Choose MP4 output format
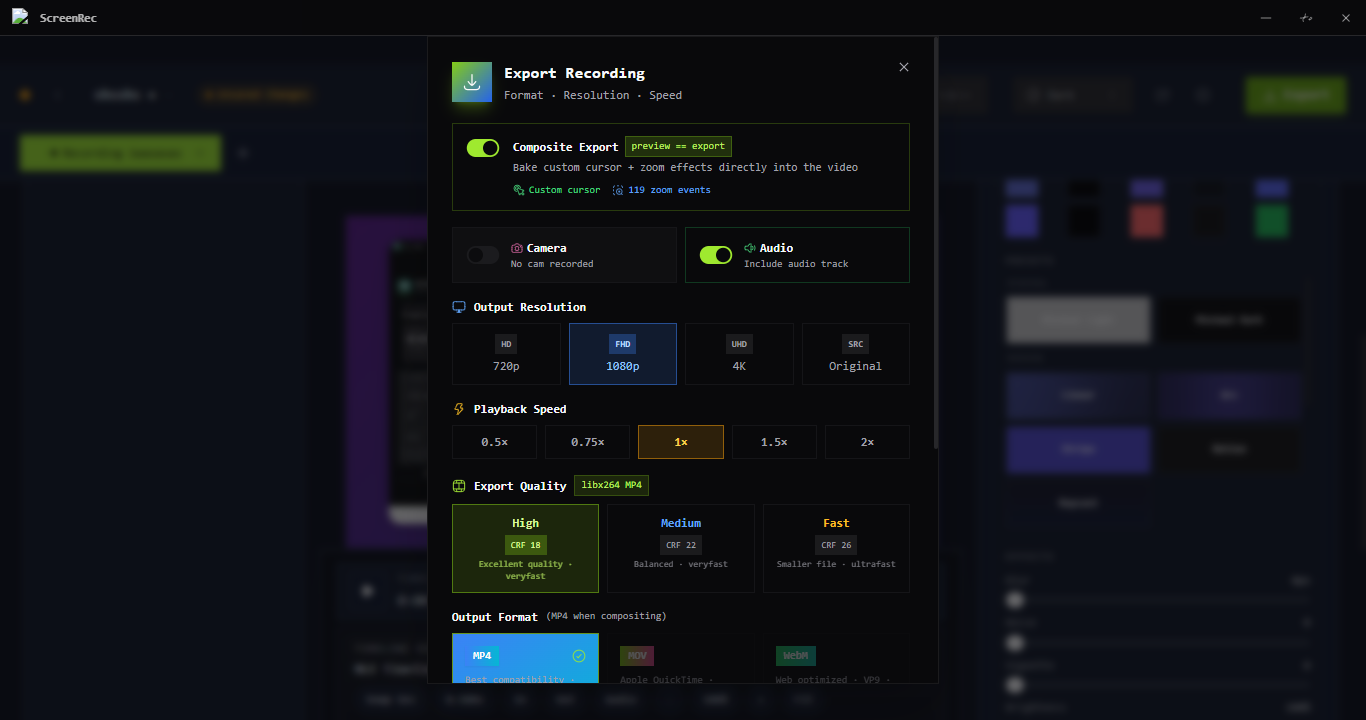1366x720 pixels. (x=525, y=658)
